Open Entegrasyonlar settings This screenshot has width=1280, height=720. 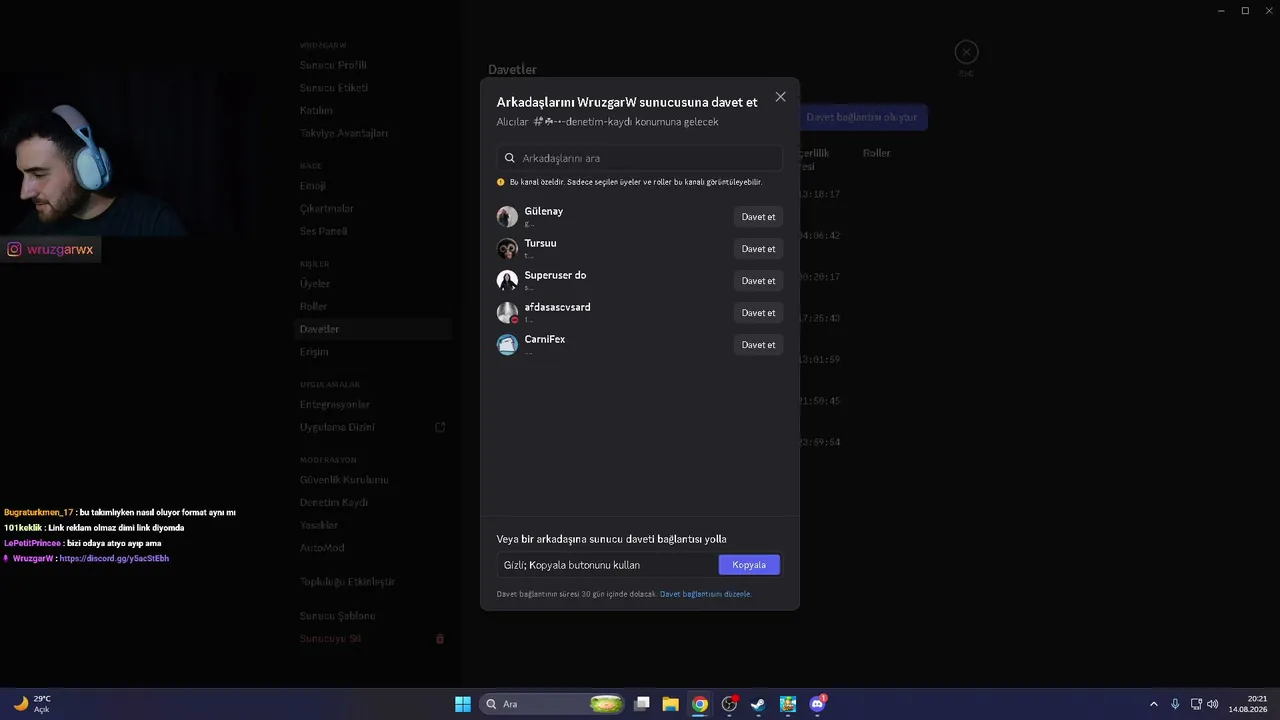pos(335,405)
